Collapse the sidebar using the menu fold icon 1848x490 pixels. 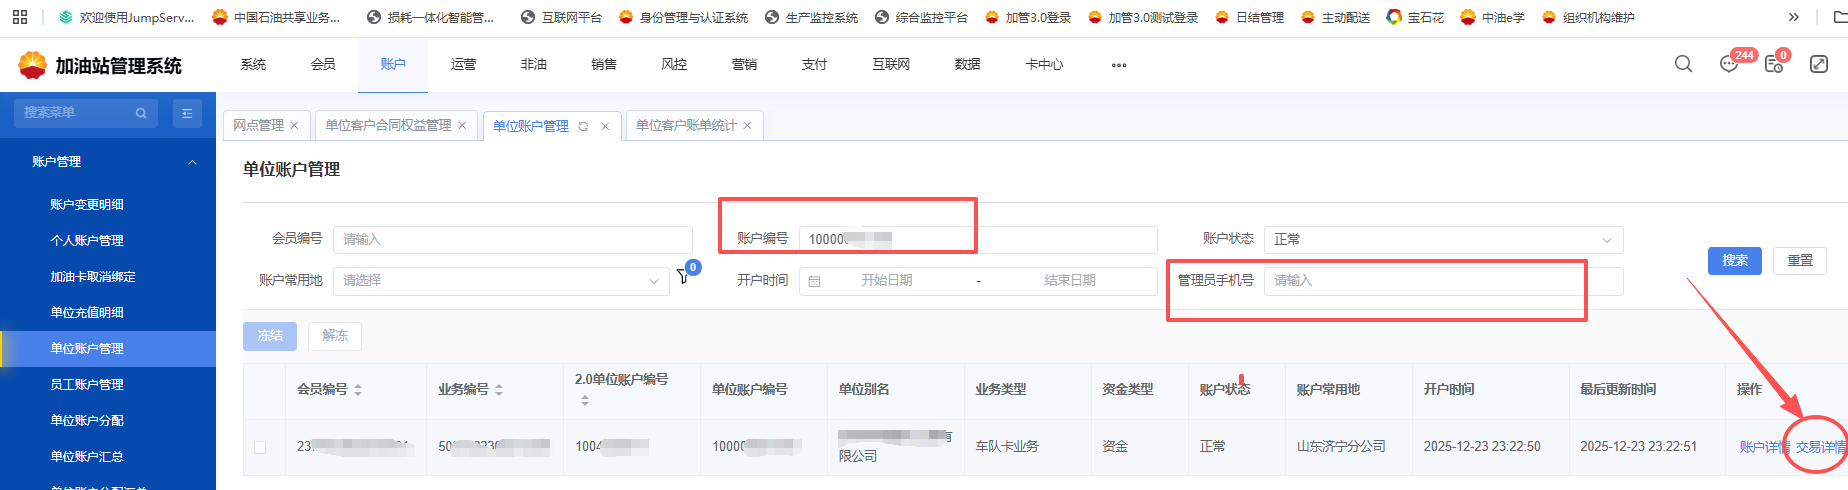click(187, 113)
